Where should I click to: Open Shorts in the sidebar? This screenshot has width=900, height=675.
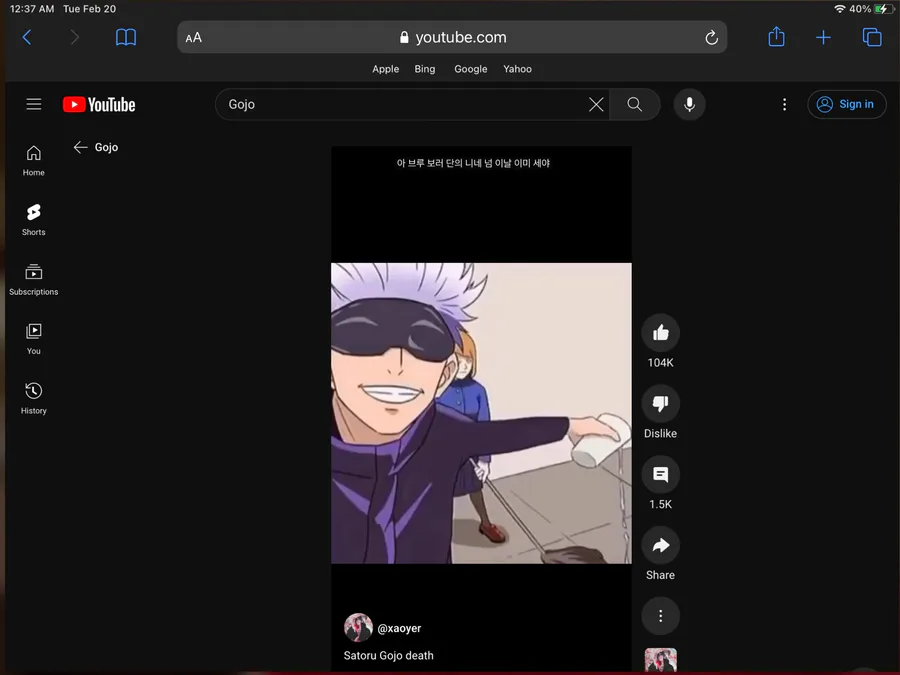[x=33, y=220]
